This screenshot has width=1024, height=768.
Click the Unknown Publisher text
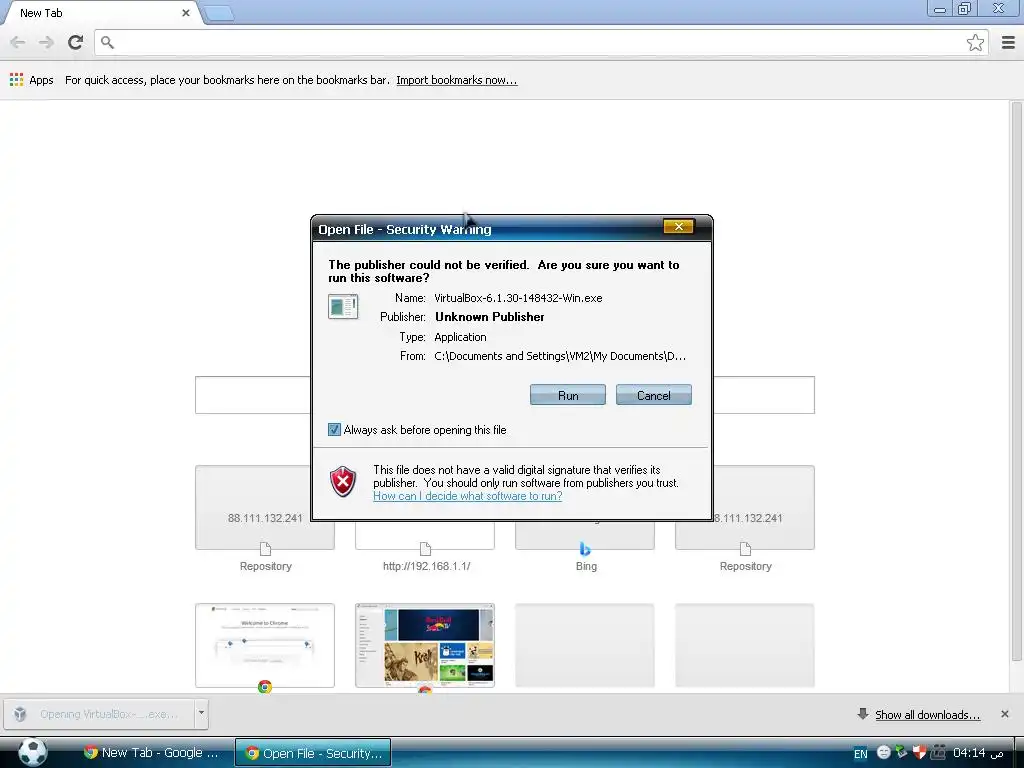coord(489,317)
